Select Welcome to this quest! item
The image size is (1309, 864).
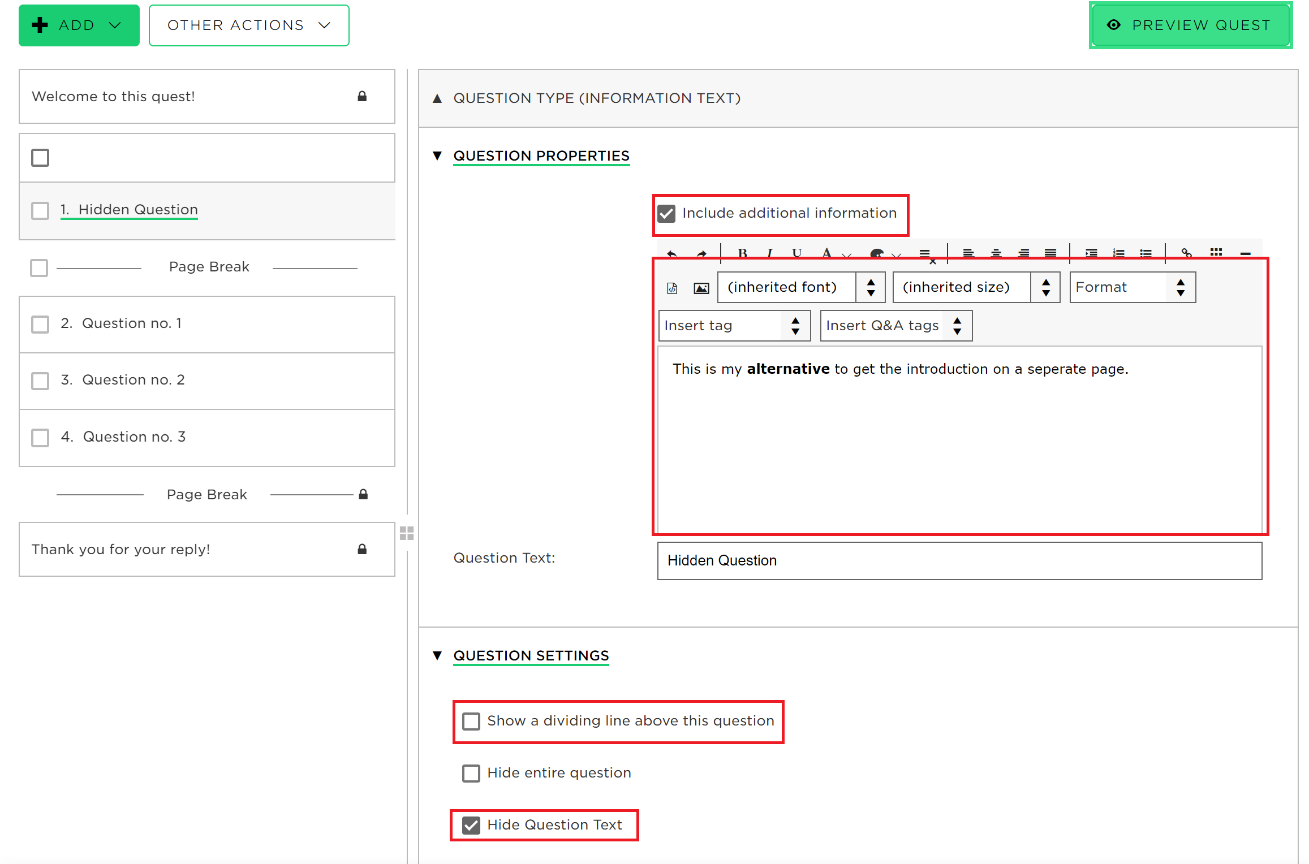click(207, 96)
